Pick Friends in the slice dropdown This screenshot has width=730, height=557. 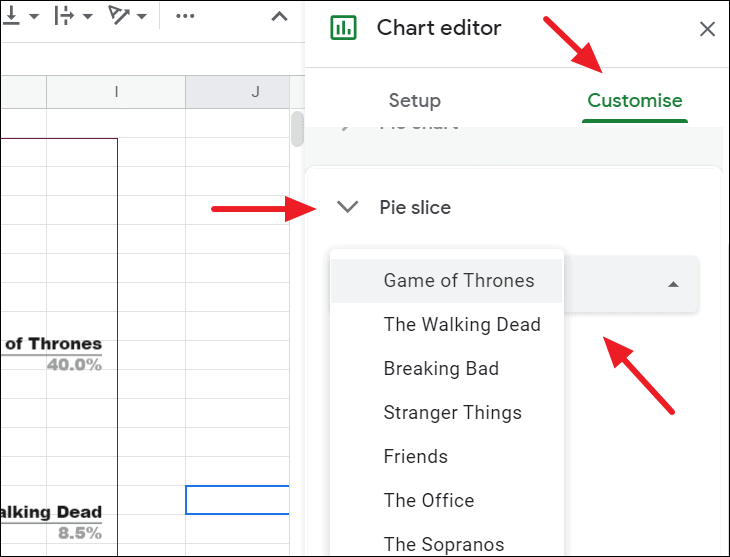446,456
